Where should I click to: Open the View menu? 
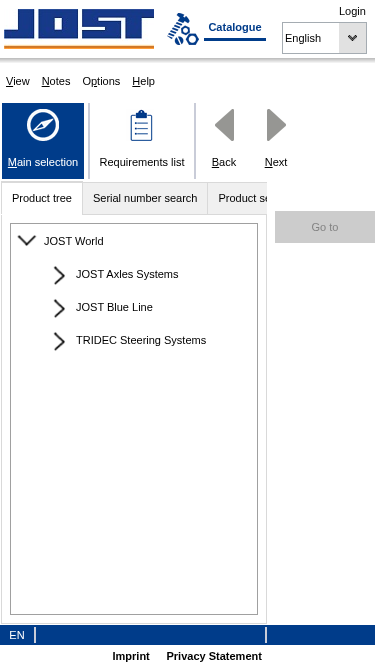pos(18,81)
